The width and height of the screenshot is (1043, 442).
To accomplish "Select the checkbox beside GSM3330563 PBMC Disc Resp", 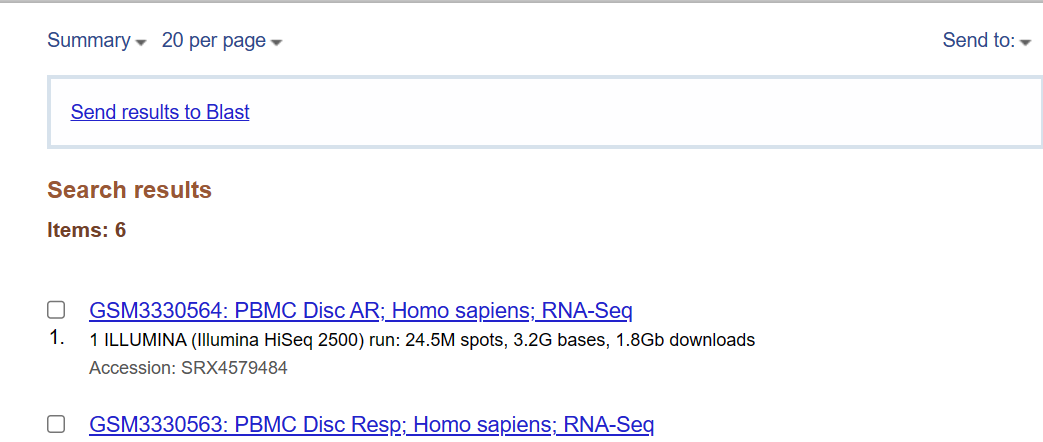I will click(x=56, y=423).
